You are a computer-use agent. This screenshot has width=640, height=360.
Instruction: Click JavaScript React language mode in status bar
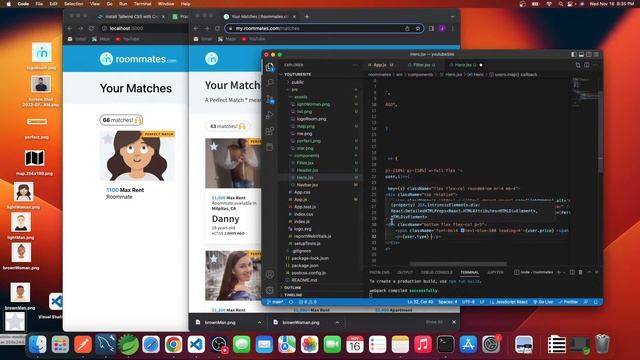[509, 302]
